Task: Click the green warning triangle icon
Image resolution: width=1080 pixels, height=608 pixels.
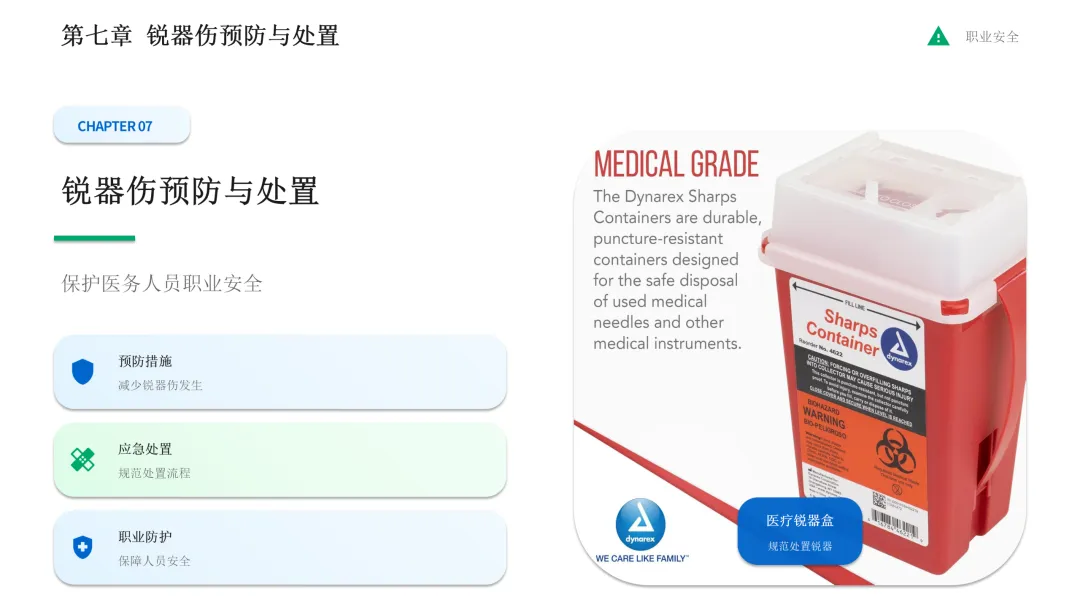Action: coord(937,36)
